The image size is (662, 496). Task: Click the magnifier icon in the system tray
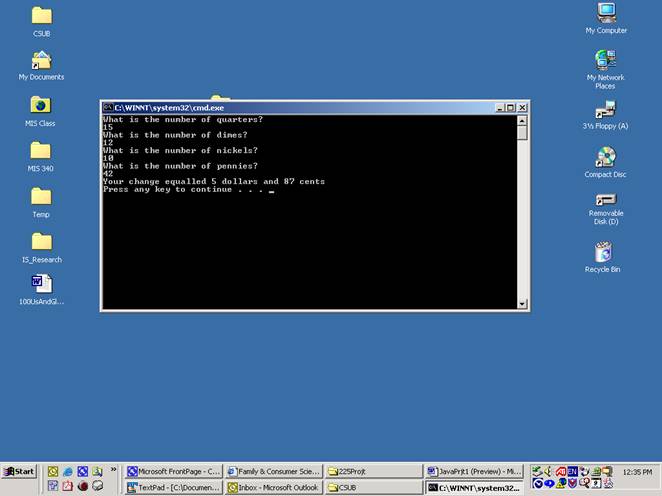pos(584,483)
